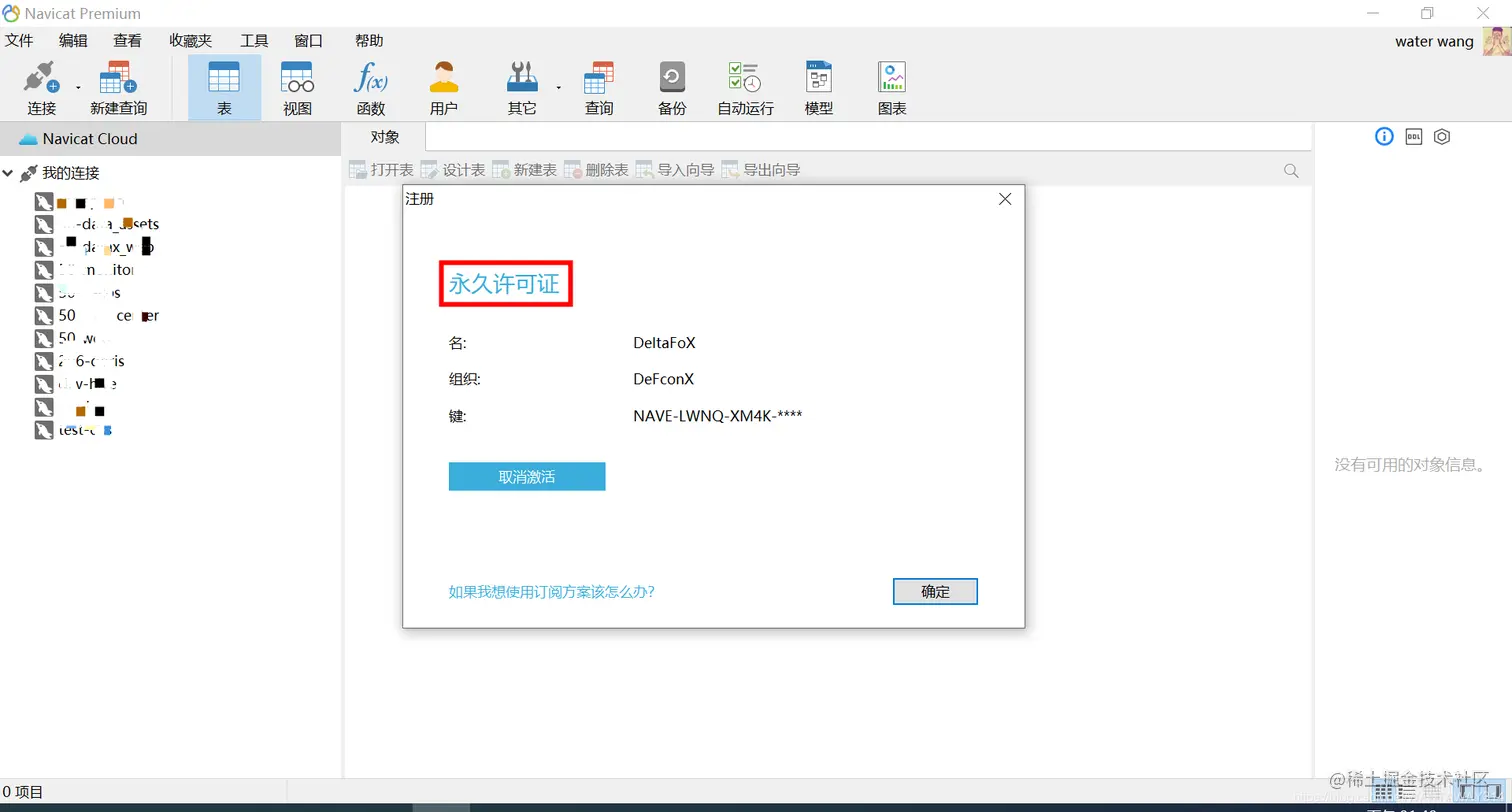Viewport: 1512px width, 812px height.
Task: Click 新建表 in the object toolbar
Action: (x=524, y=170)
